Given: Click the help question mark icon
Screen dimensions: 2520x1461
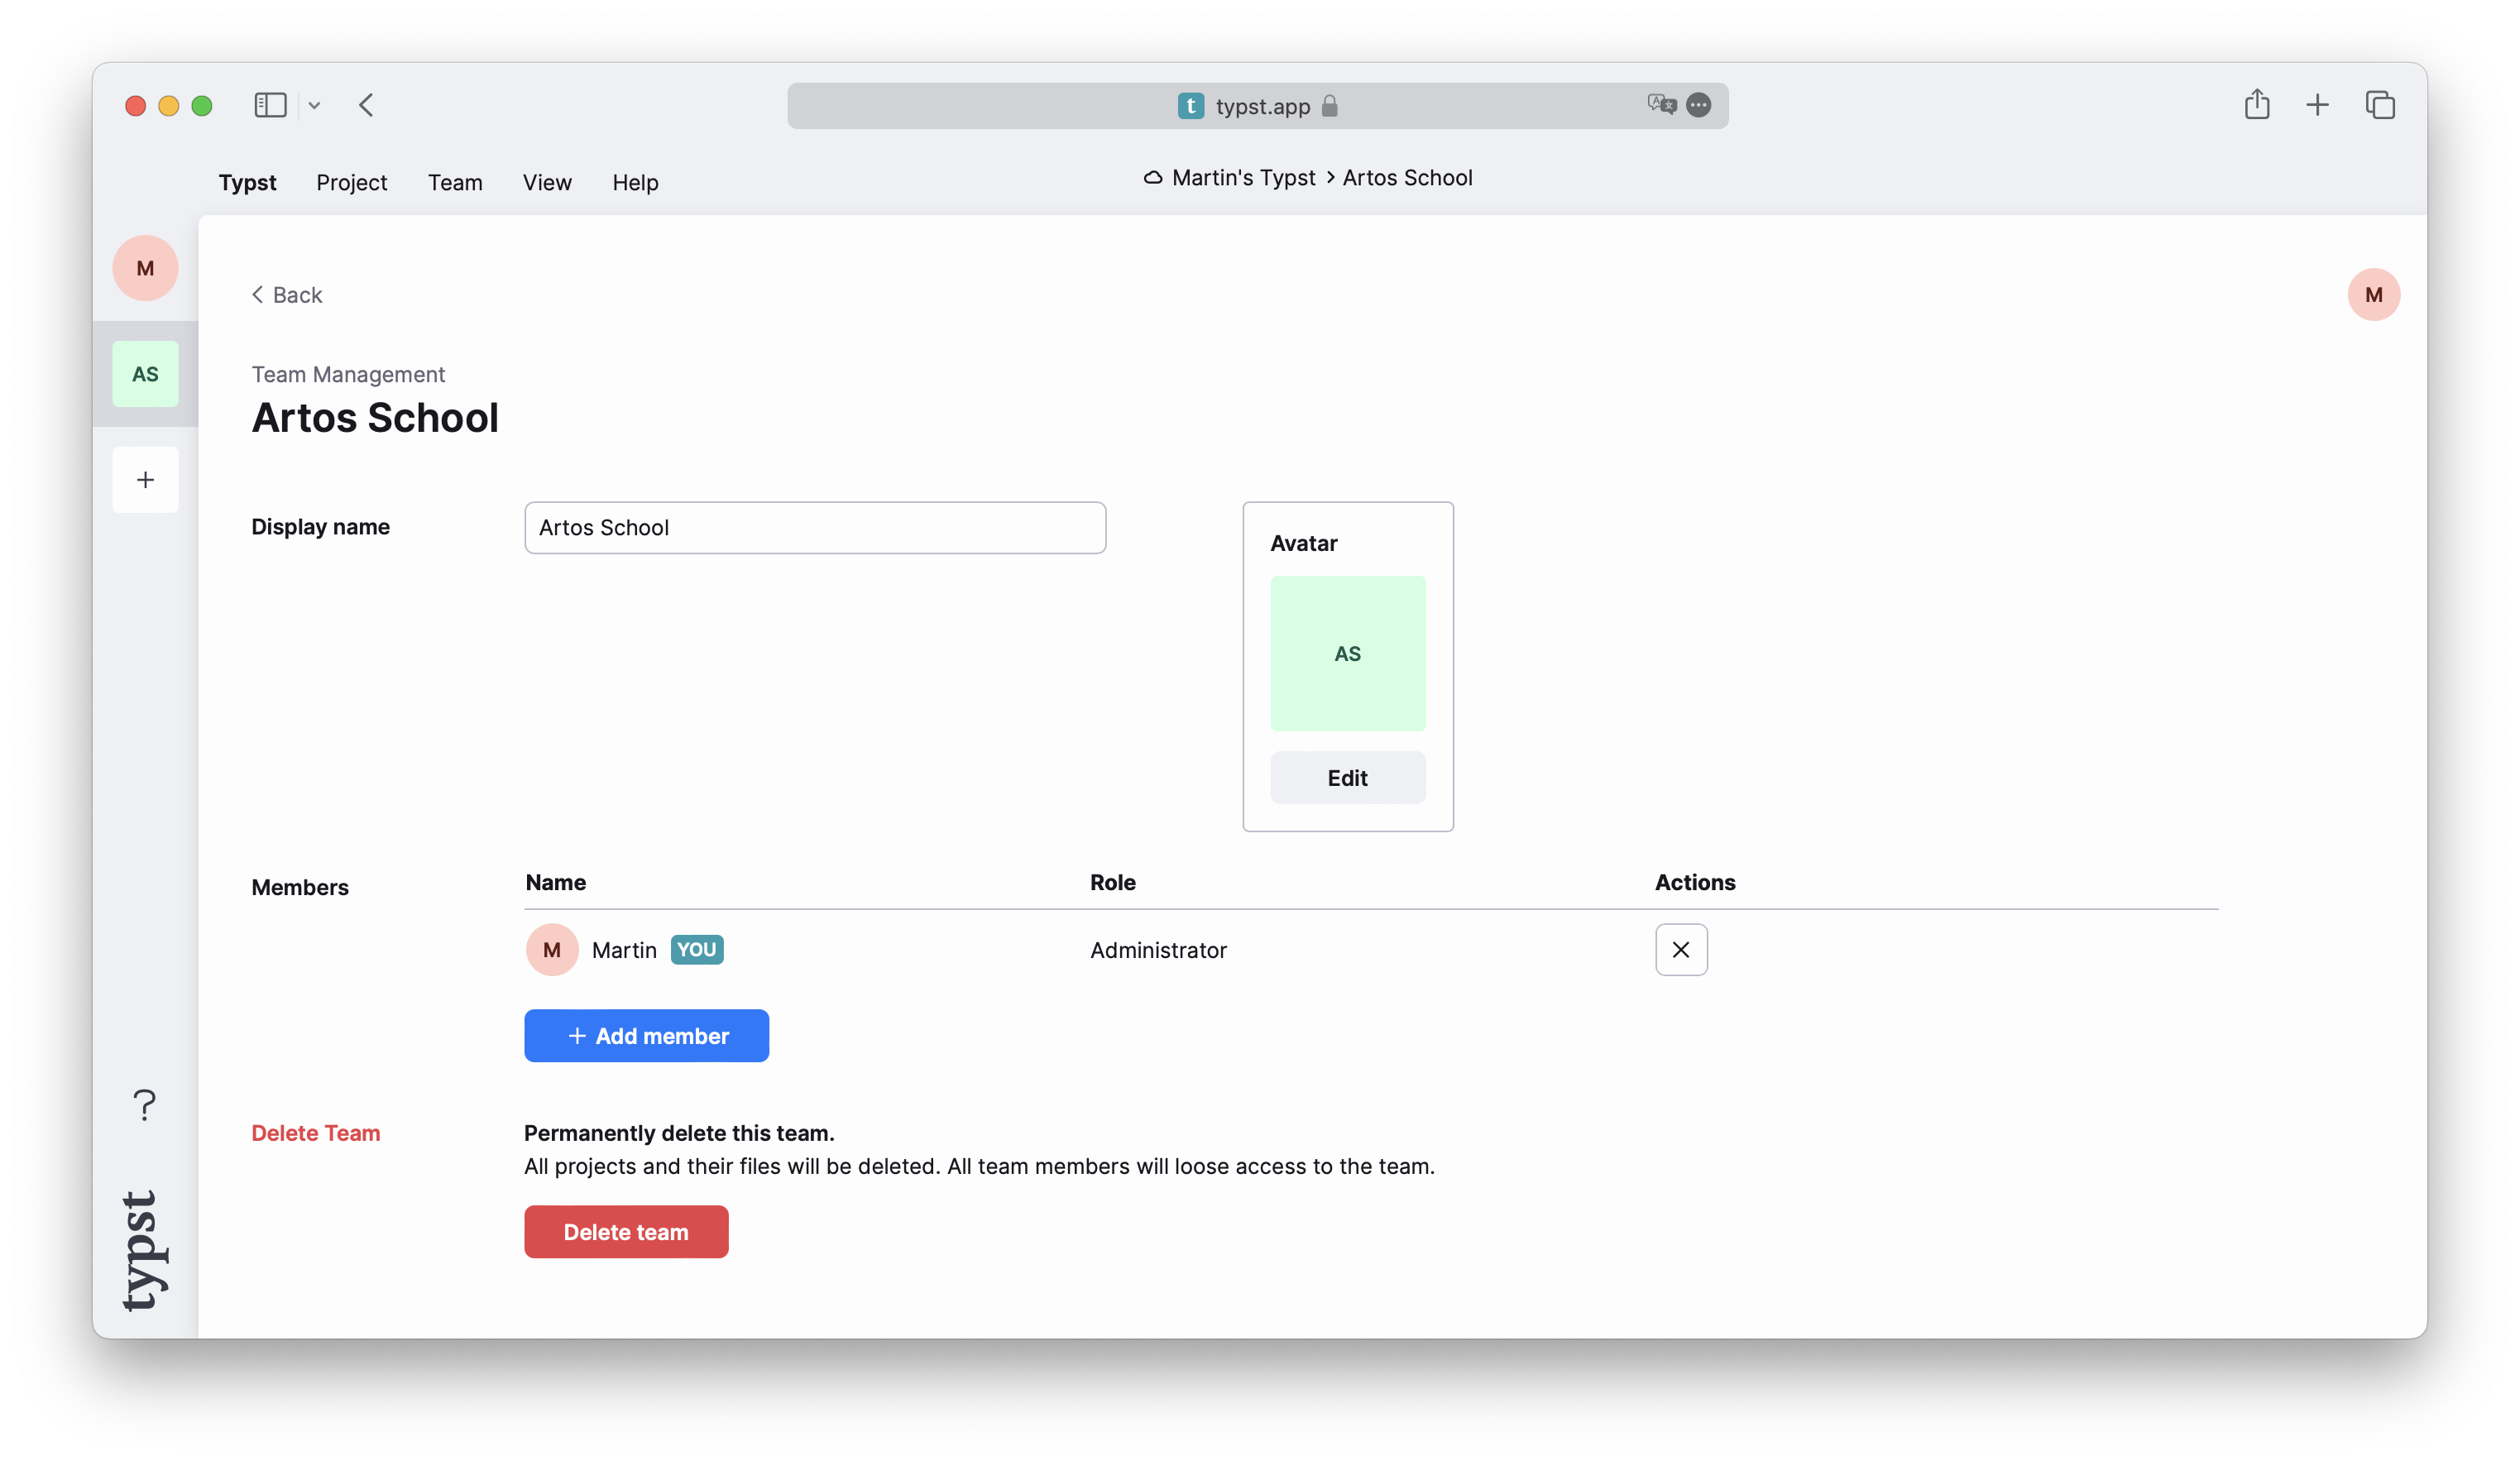Looking at the screenshot, I should point(145,1105).
